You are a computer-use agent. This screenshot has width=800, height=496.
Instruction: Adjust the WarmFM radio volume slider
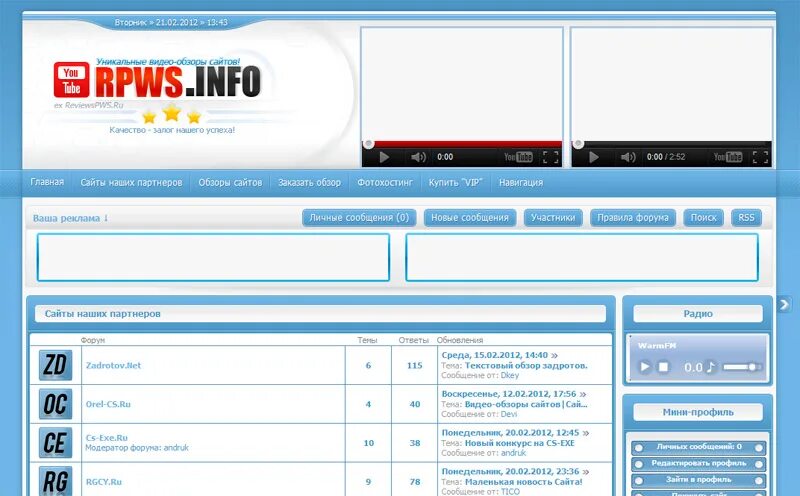[x=742, y=367]
